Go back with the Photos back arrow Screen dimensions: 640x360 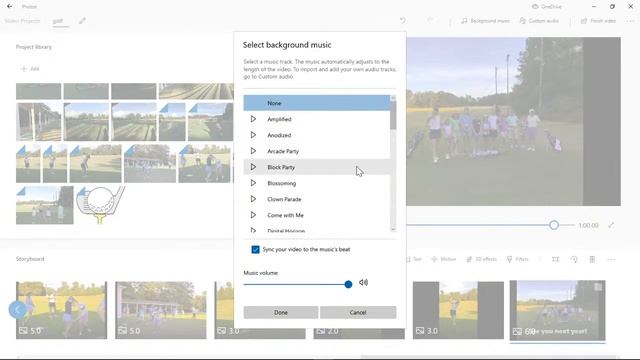pyautogui.click(x=9, y=7)
